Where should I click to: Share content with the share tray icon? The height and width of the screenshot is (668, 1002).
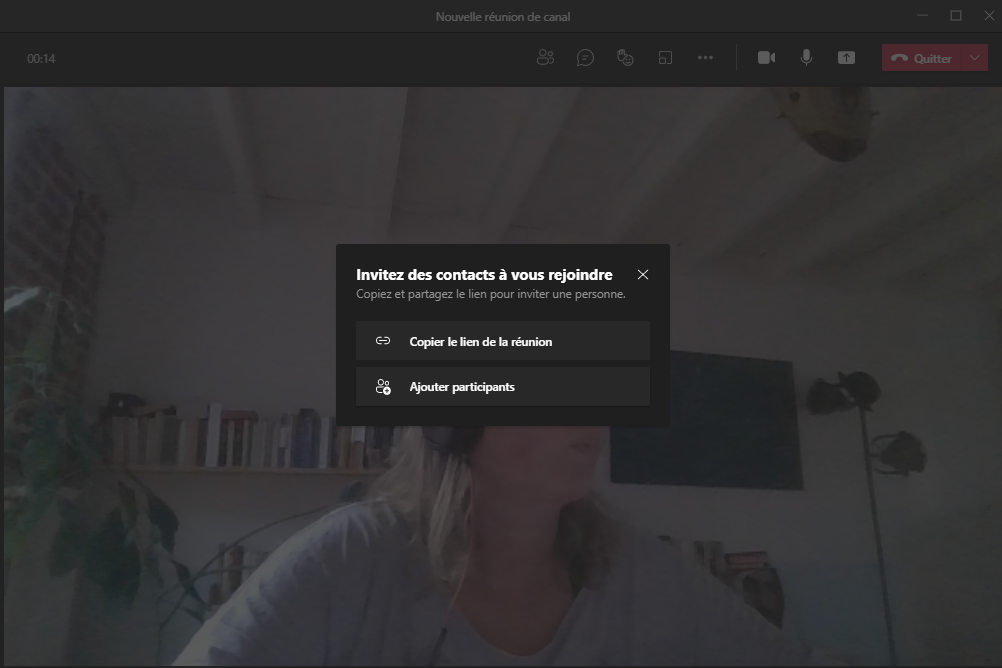coord(846,58)
